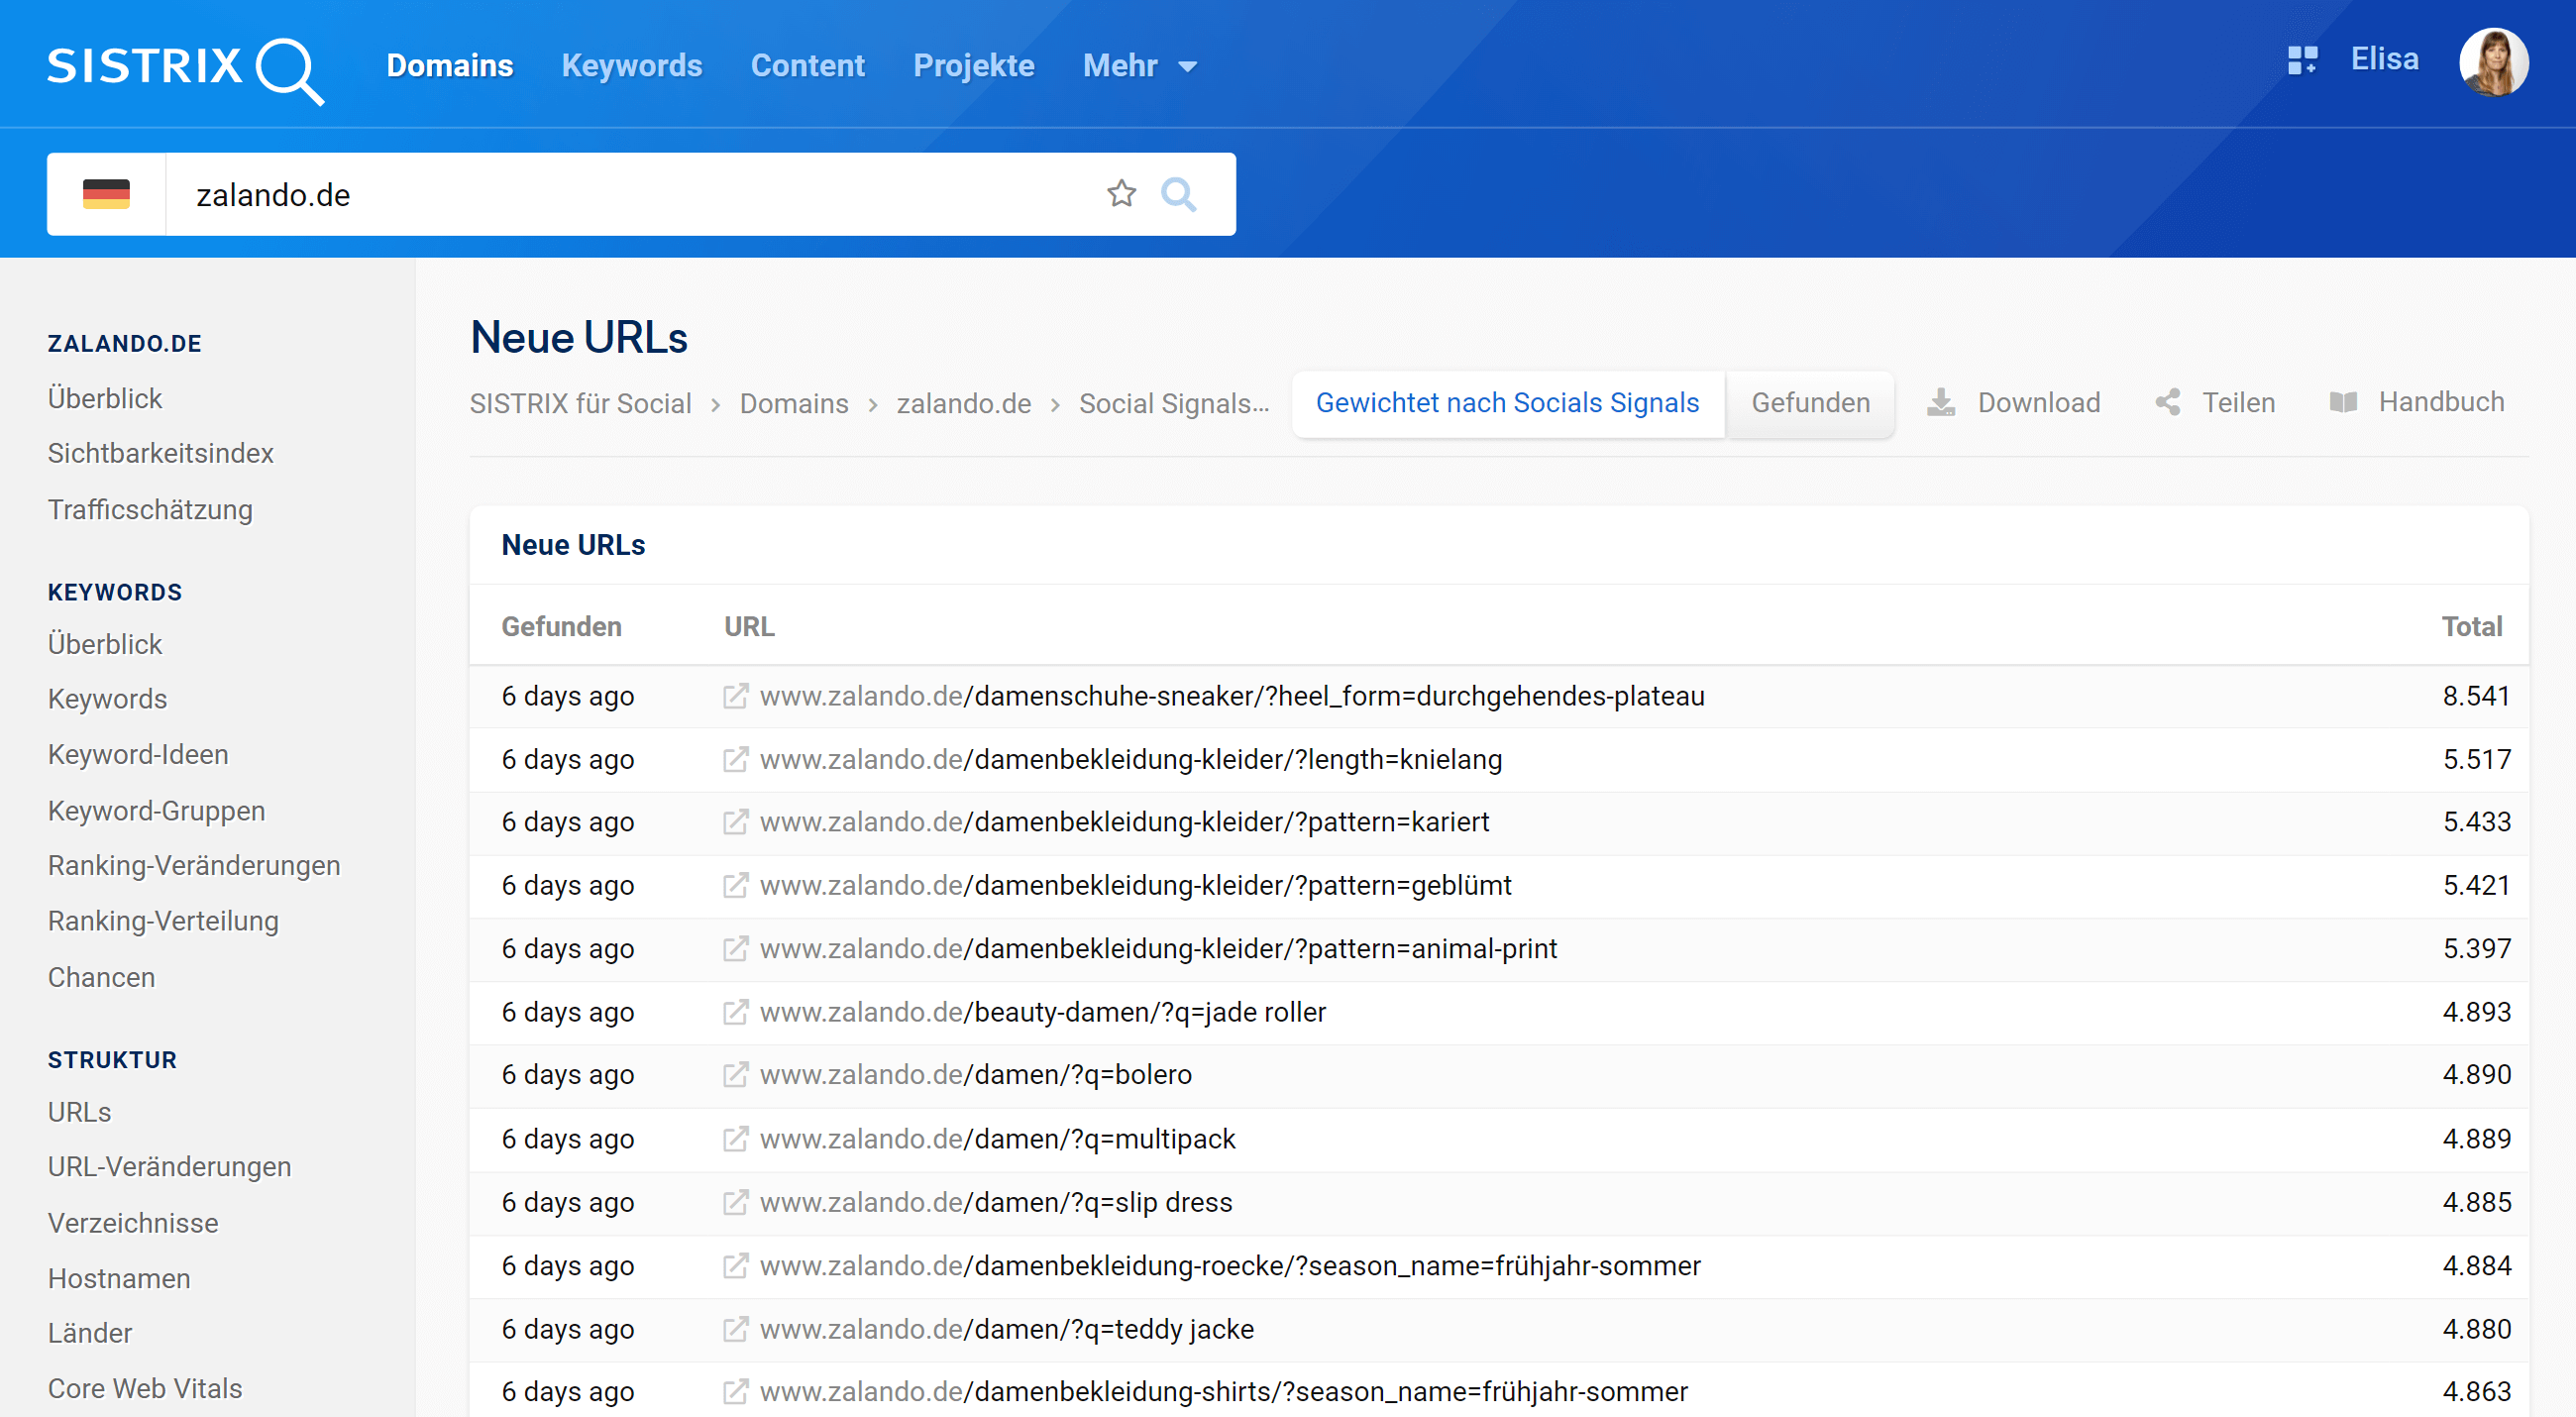Go to the Projekte navigation tab

tap(973, 66)
